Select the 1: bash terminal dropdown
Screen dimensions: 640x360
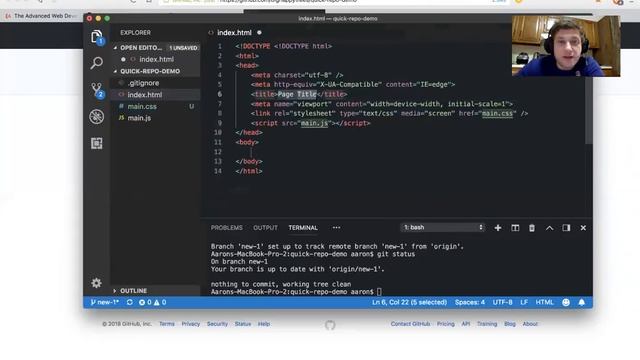(443, 227)
